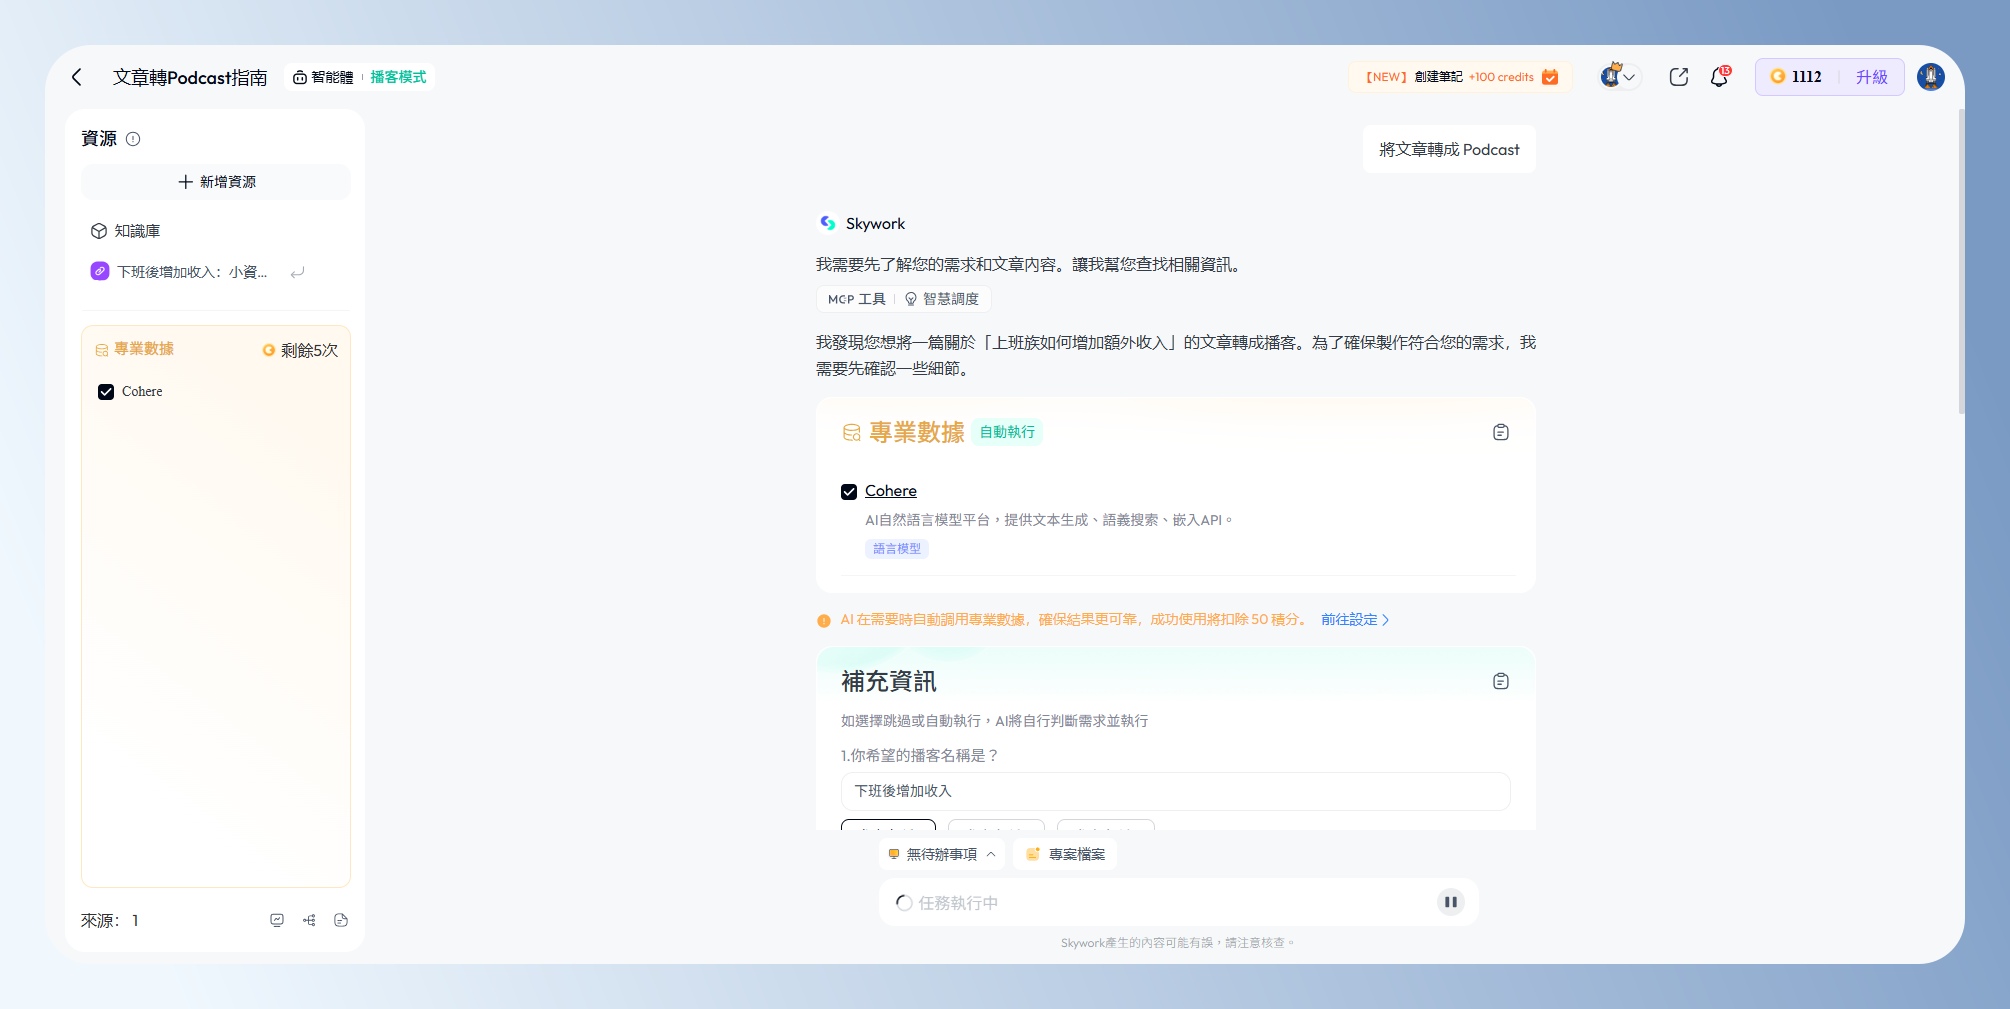The height and width of the screenshot is (1009, 2010).
Task: Click the 語言模型 tag
Action: (x=897, y=549)
